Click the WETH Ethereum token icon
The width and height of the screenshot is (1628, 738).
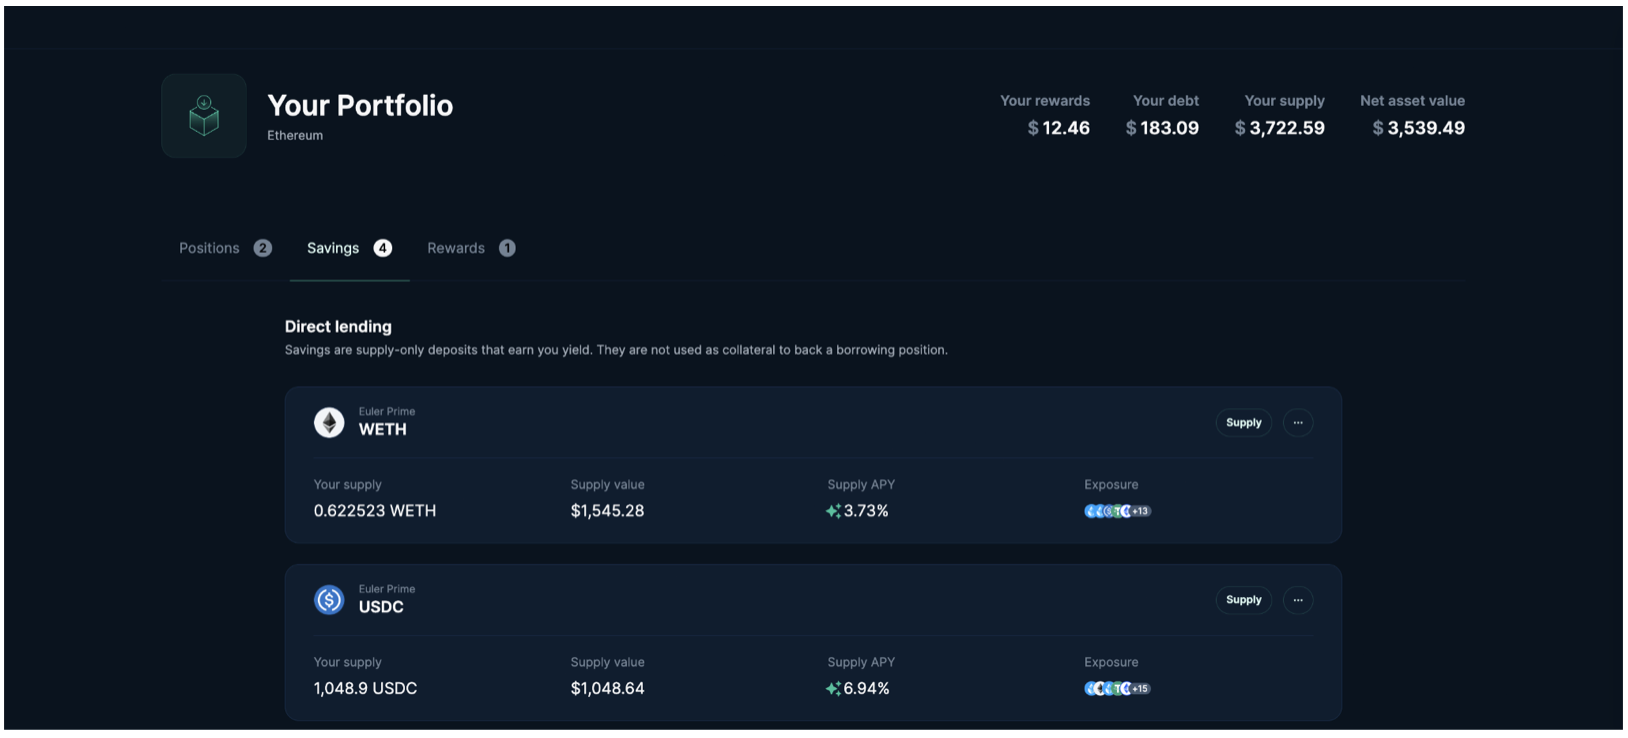pyautogui.click(x=329, y=422)
